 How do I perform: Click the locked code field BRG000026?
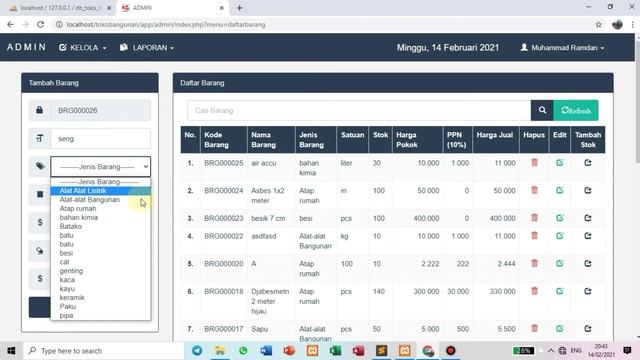click(100, 110)
